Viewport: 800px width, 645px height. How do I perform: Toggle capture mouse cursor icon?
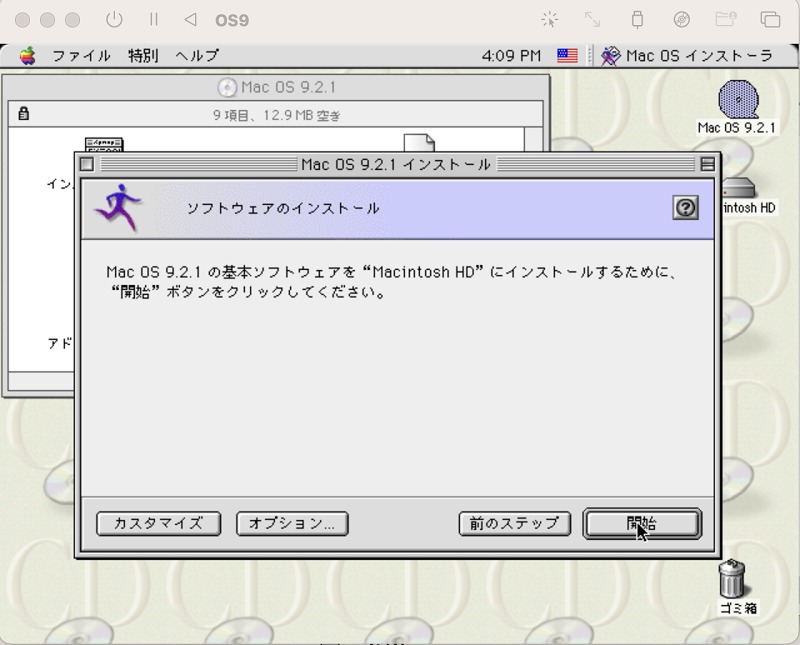point(549,20)
